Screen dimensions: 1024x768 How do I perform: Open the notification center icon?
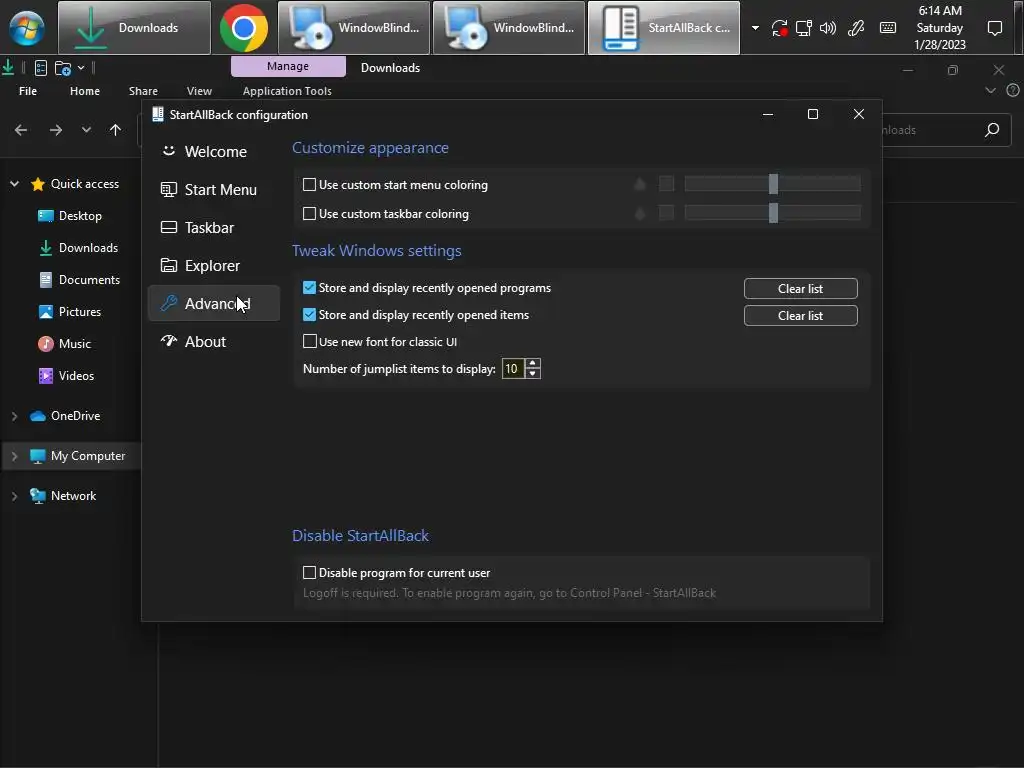(995, 28)
